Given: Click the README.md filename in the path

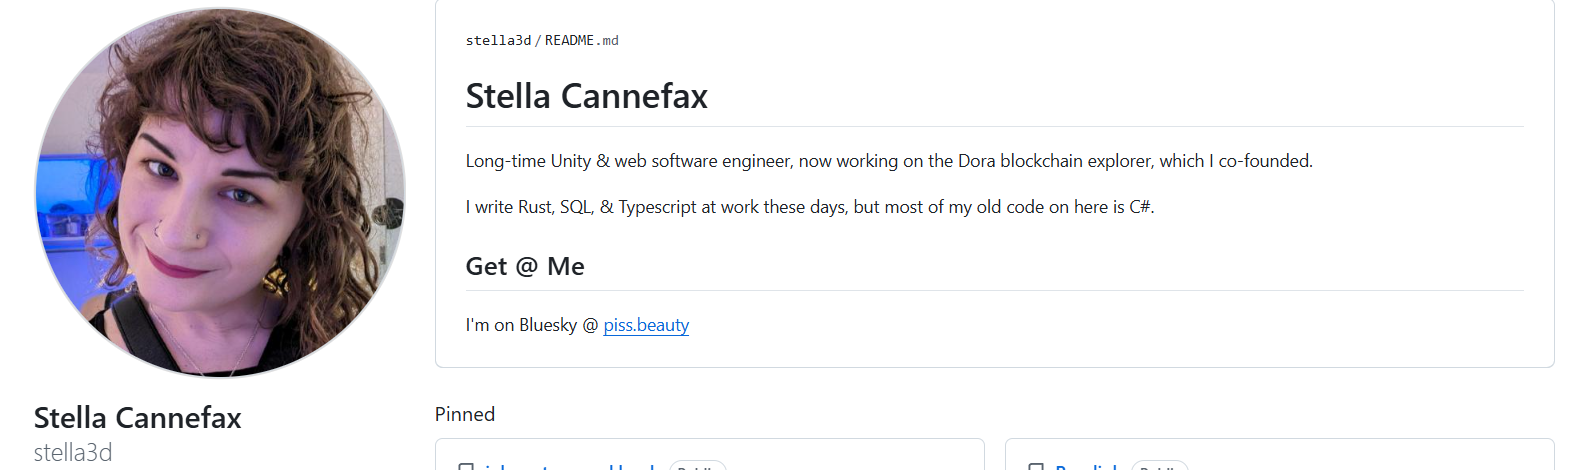Looking at the screenshot, I should click(x=581, y=41).
